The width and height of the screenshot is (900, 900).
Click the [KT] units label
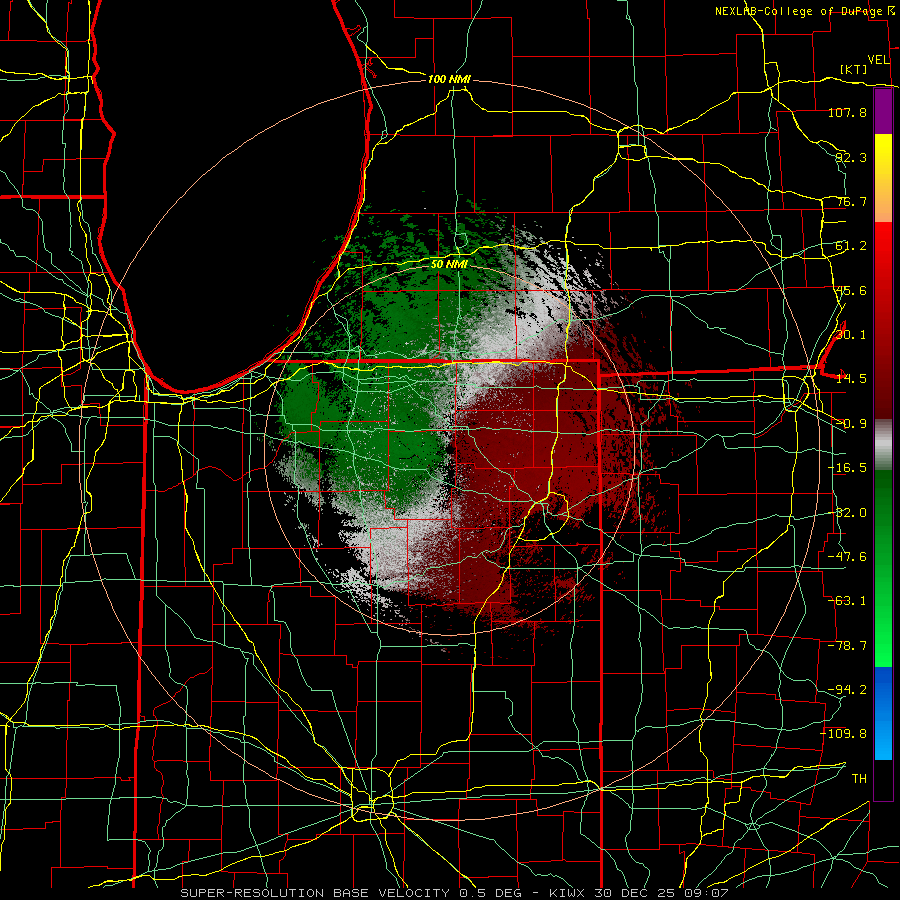pyautogui.click(x=853, y=69)
